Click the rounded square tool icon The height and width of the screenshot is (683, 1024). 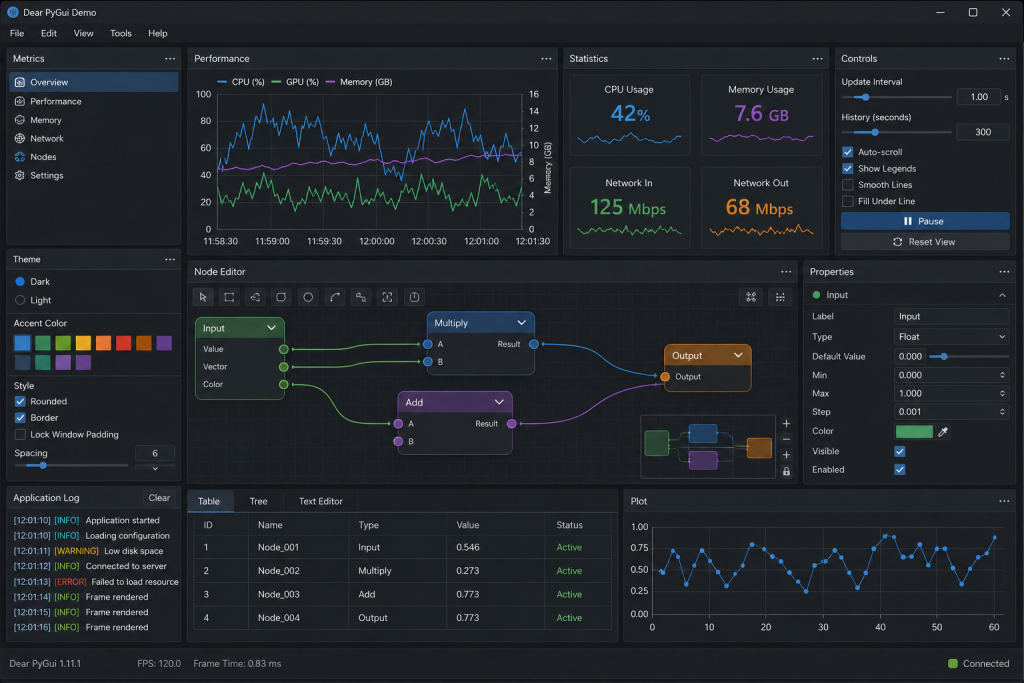point(281,297)
